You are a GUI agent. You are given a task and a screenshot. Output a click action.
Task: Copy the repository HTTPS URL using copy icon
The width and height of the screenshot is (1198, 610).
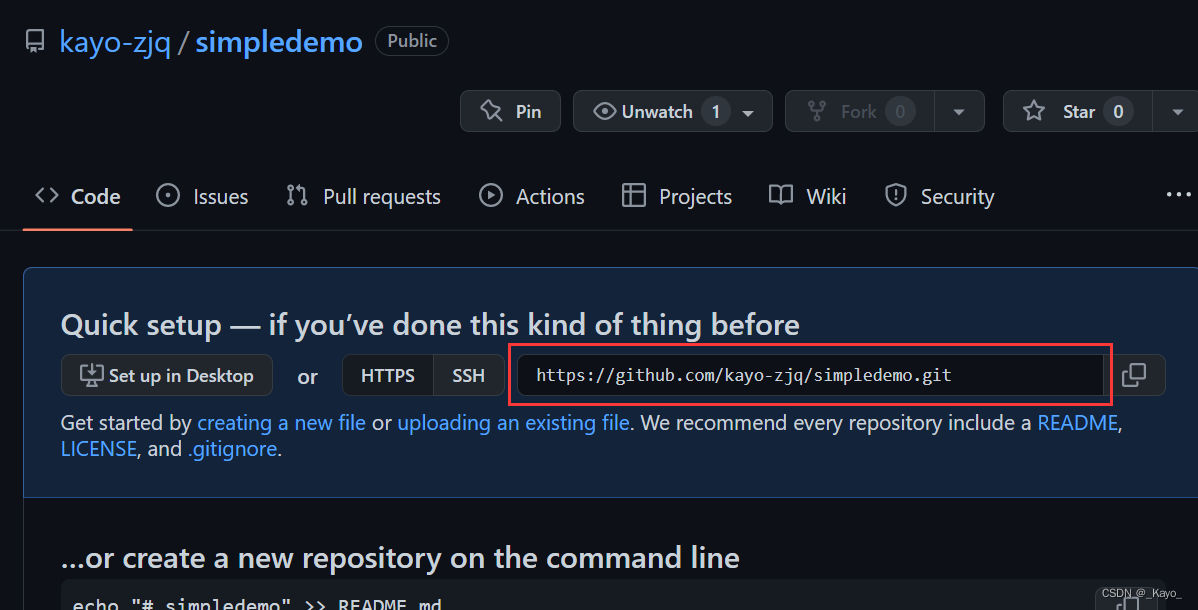tap(1137, 374)
